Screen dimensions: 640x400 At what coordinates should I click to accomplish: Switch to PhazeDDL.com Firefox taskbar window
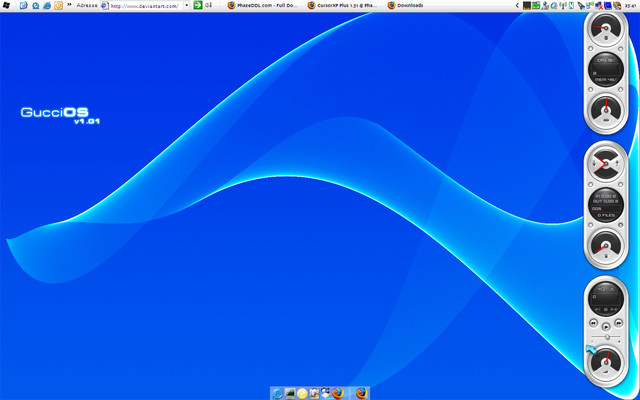click(263, 5)
